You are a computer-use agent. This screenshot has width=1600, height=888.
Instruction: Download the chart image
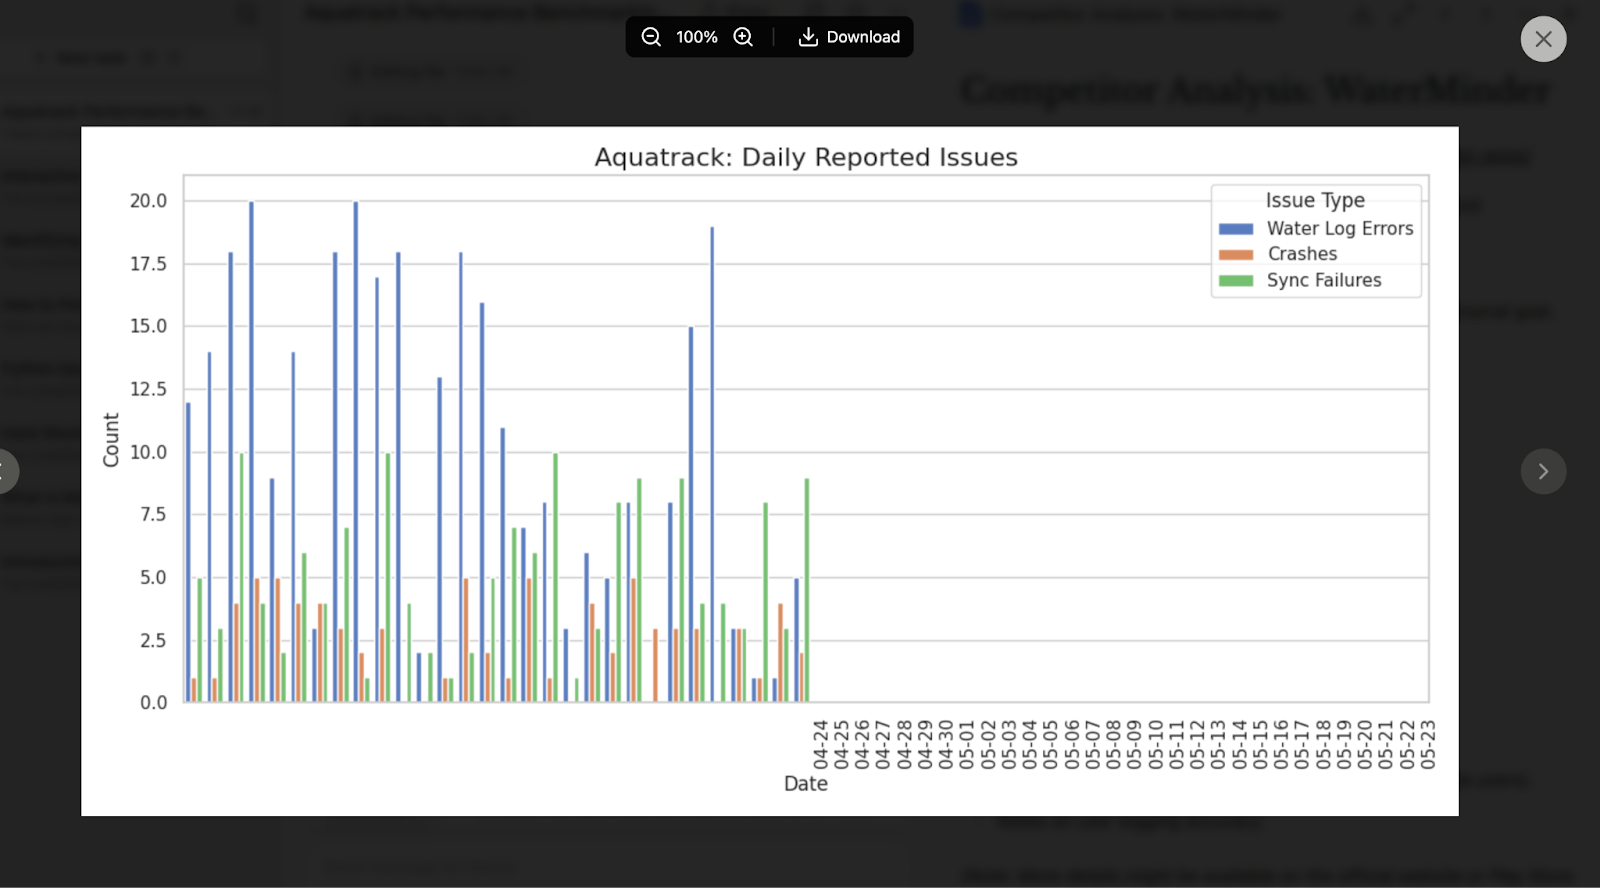[849, 37]
